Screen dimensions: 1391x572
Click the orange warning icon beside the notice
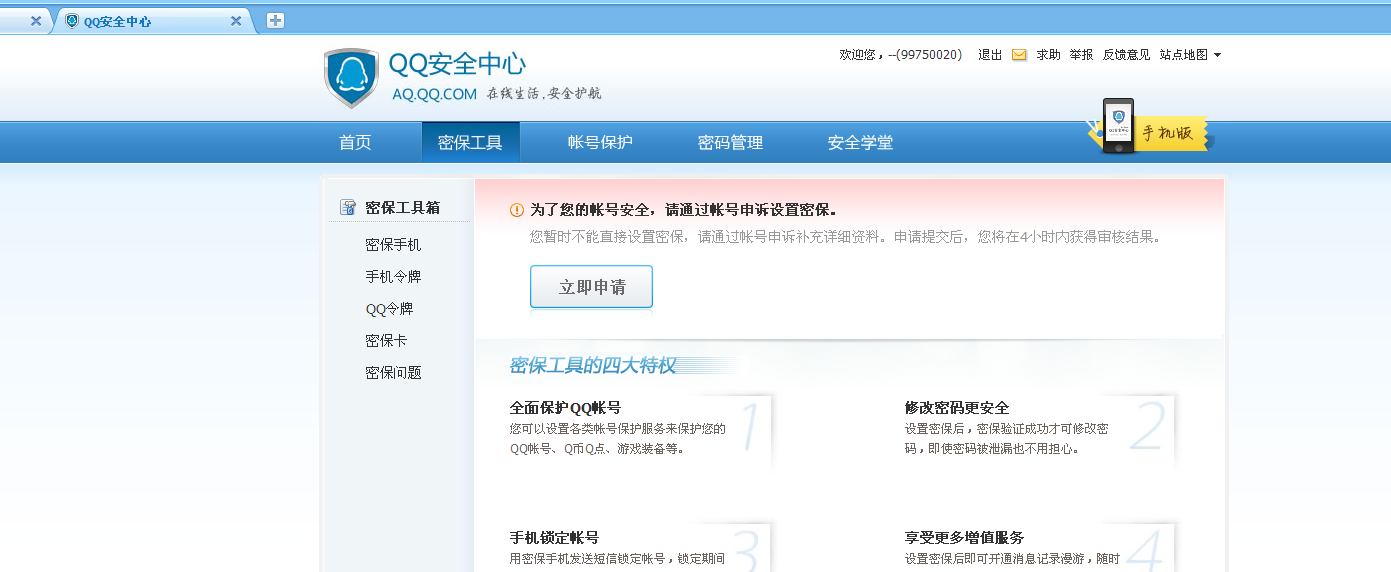tap(517, 210)
